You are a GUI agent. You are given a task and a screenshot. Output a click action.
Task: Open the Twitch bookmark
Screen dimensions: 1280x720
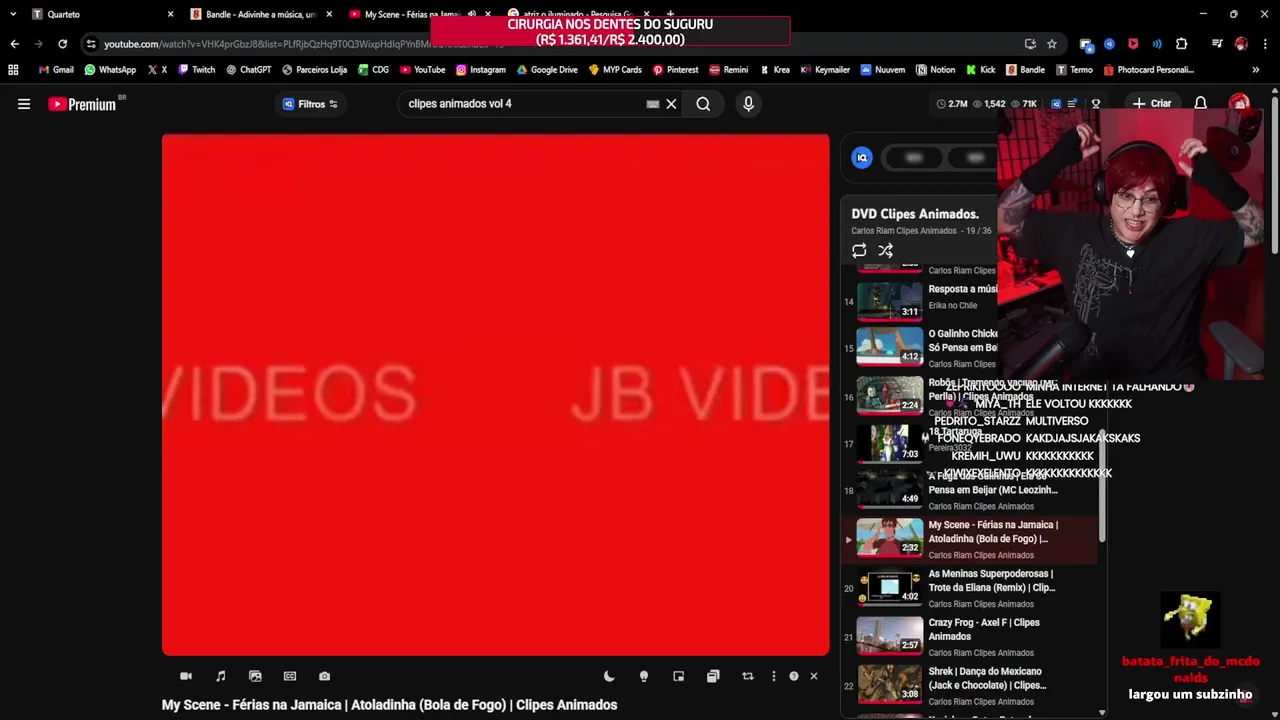[196, 70]
